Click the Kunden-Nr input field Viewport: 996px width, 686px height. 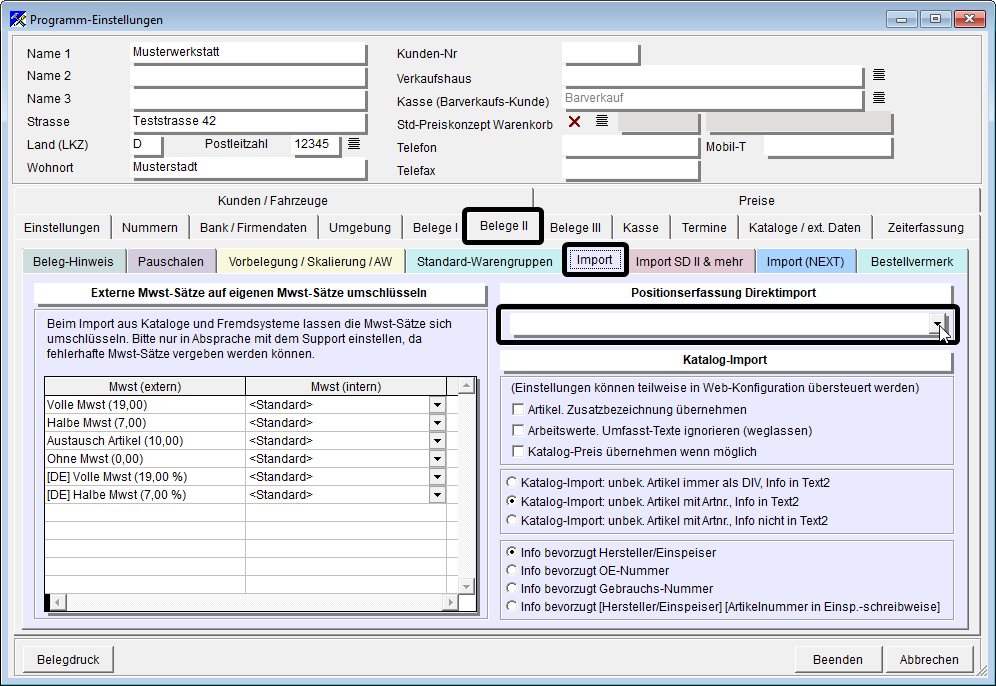tap(600, 53)
